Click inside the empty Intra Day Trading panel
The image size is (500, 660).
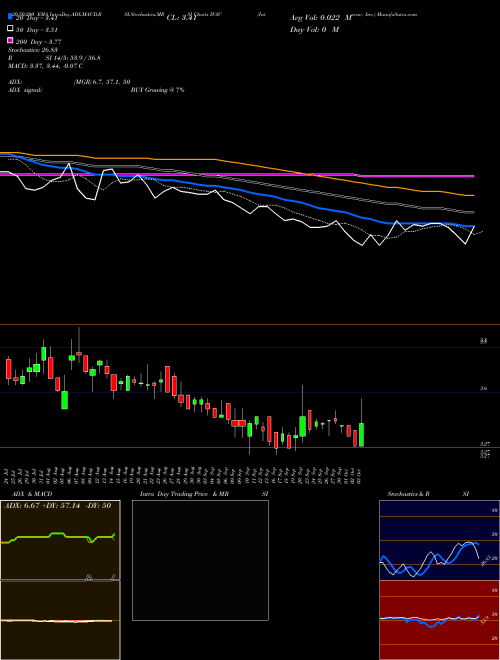click(200, 560)
